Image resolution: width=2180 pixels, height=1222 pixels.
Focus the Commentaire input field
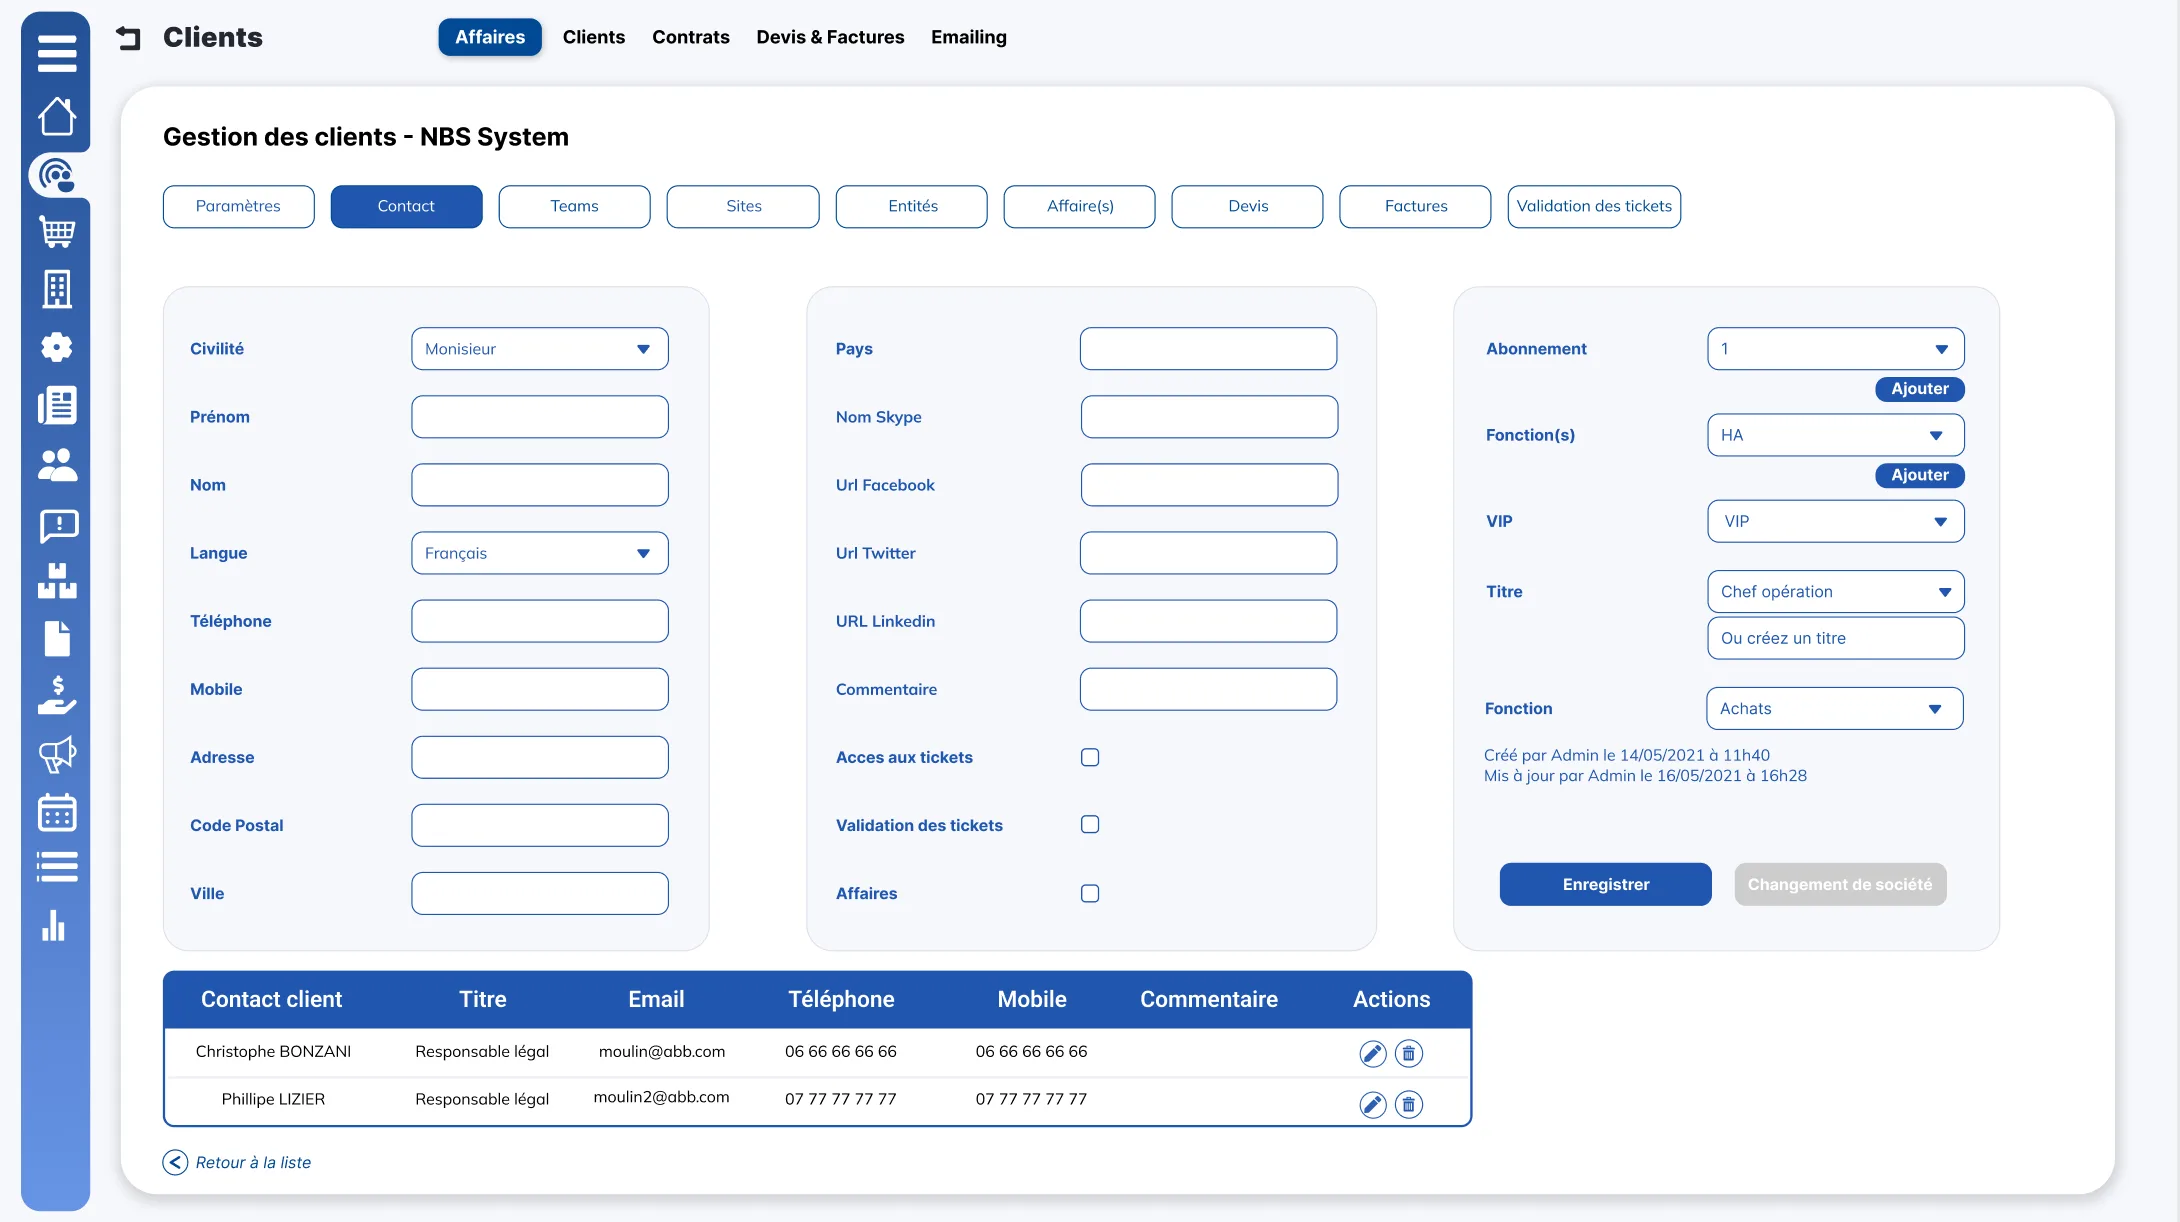pyautogui.click(x=1208, y=689)
